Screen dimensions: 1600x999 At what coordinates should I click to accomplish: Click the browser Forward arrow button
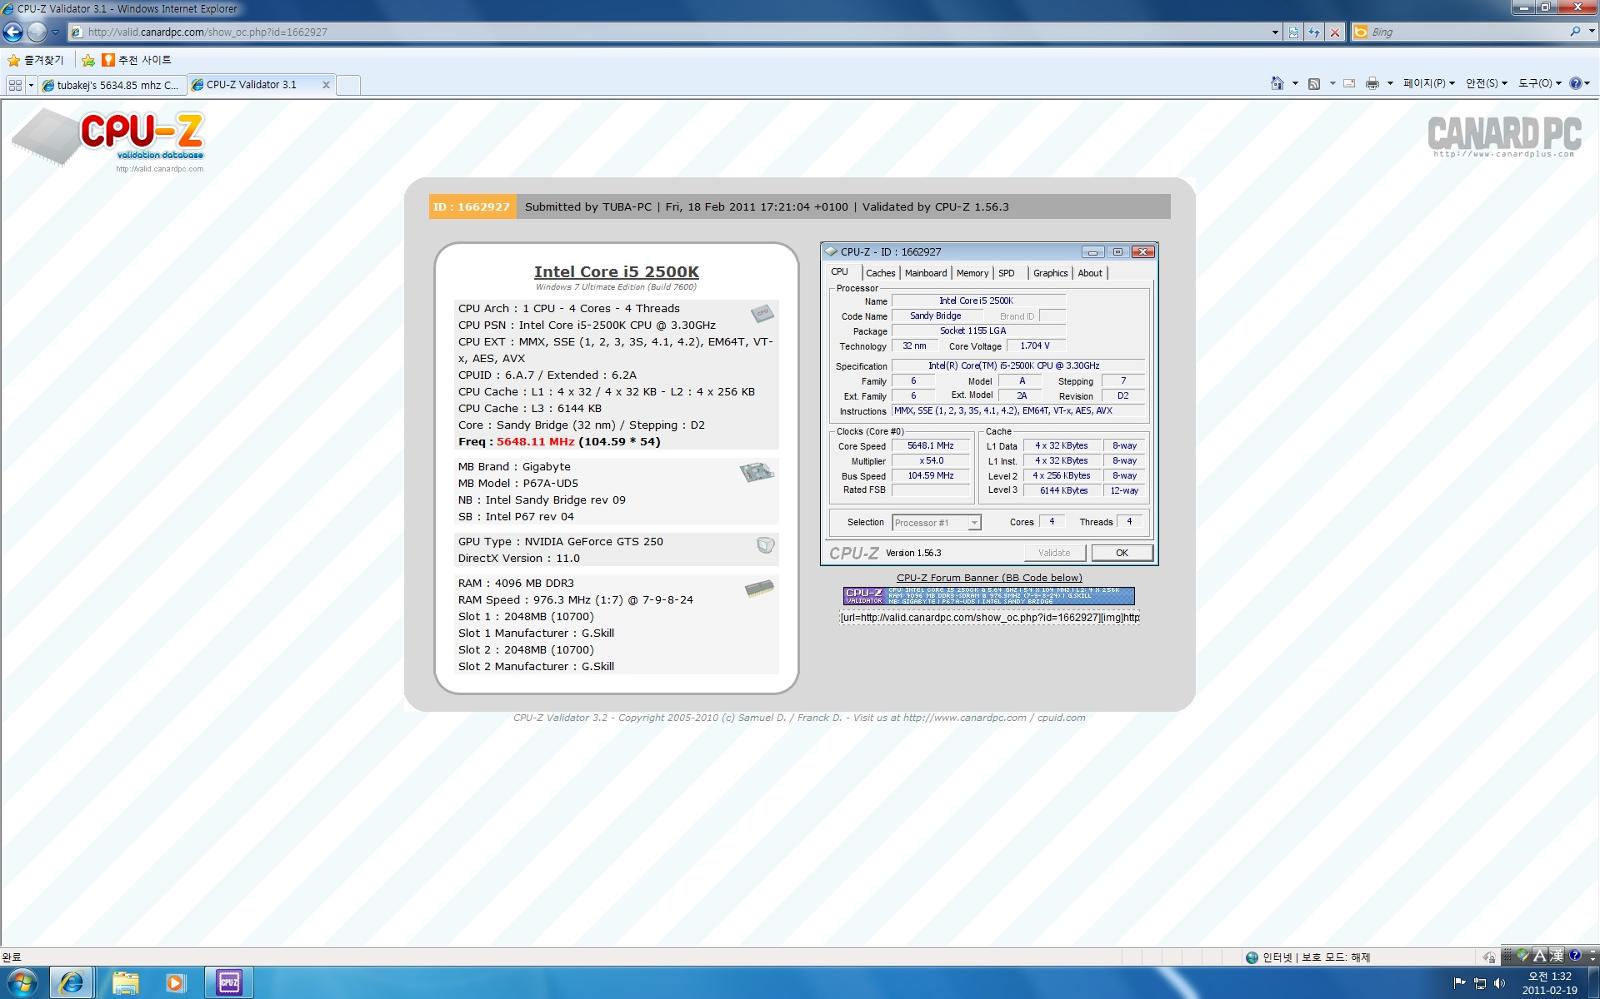point(37,32)
